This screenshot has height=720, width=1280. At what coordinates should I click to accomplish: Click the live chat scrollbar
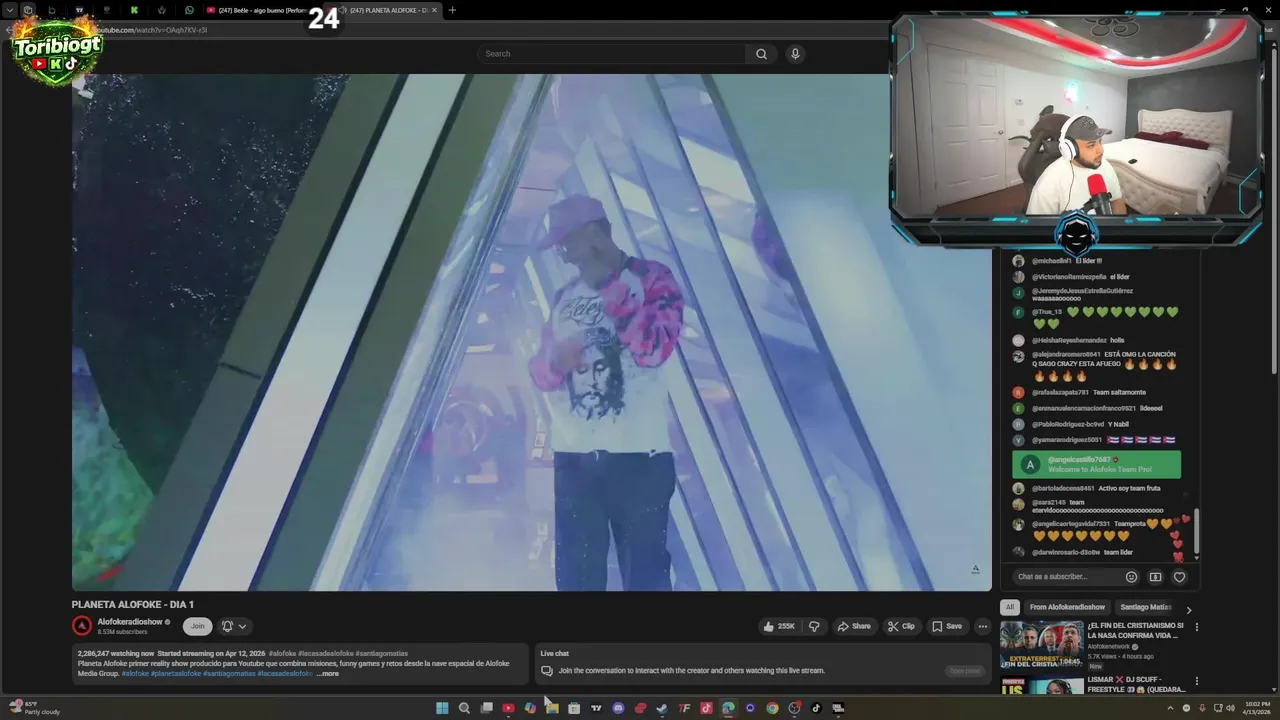(1196, 533)
